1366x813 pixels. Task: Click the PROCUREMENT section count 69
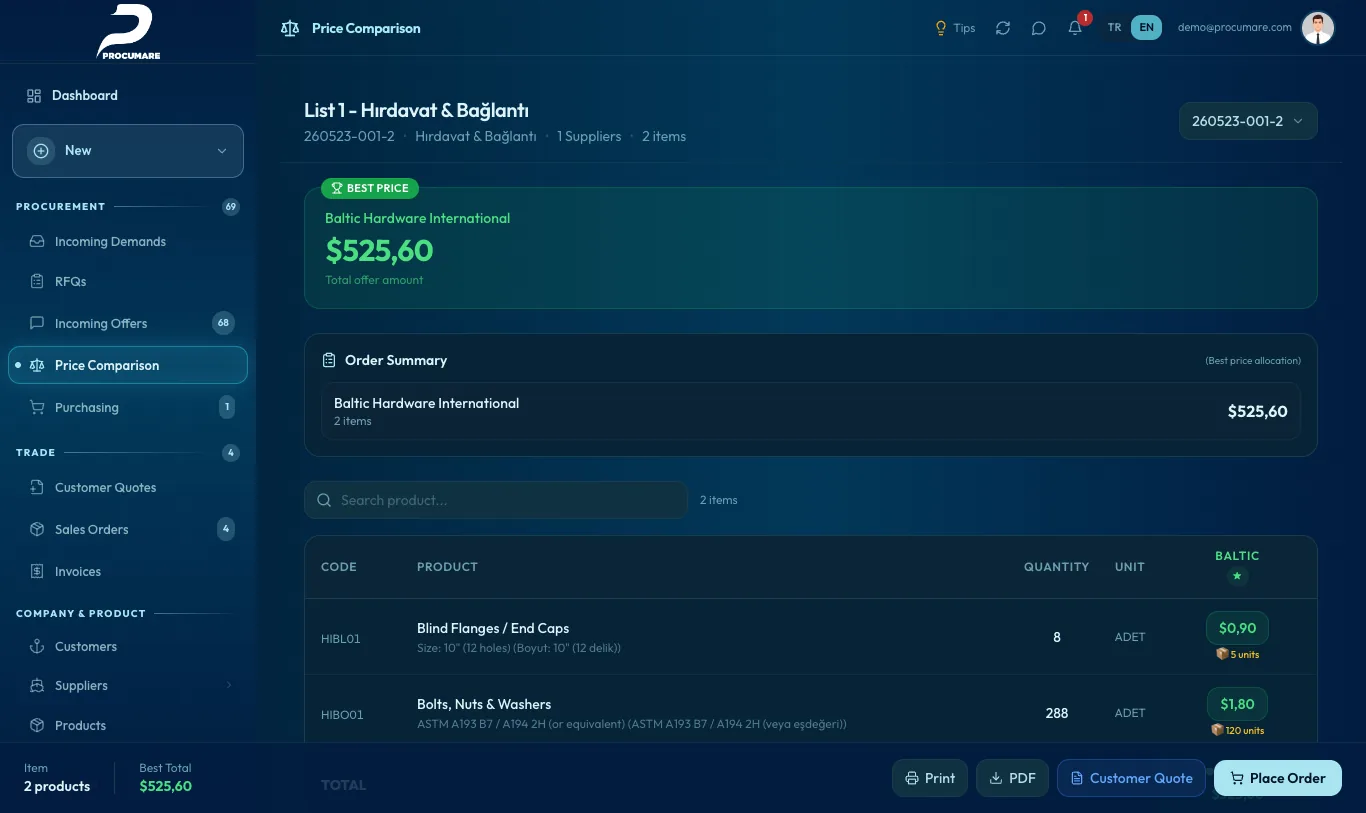[231, 207]
